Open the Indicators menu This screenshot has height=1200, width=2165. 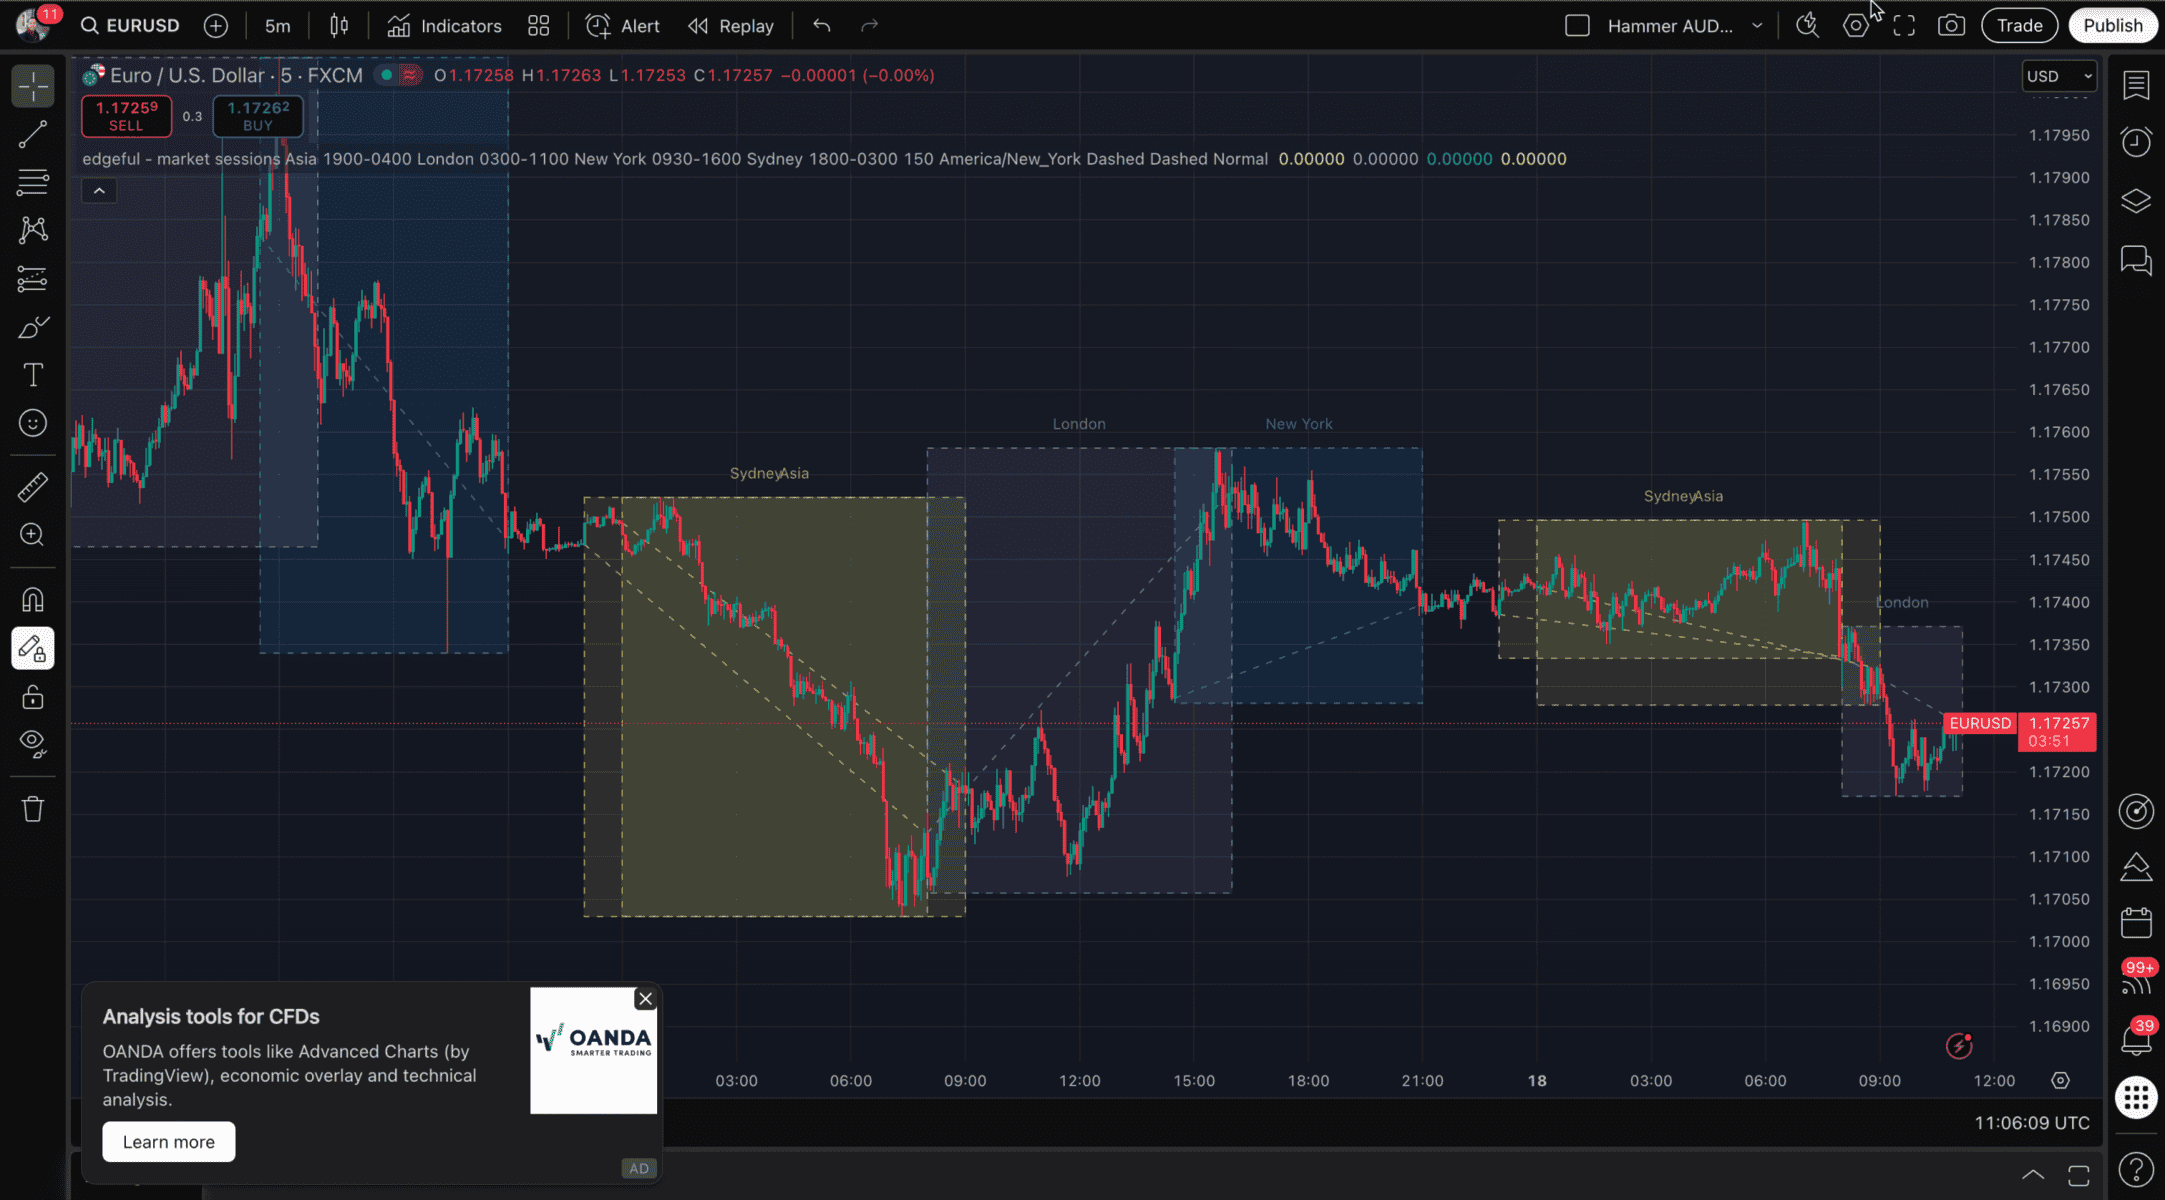coord(444,26)
